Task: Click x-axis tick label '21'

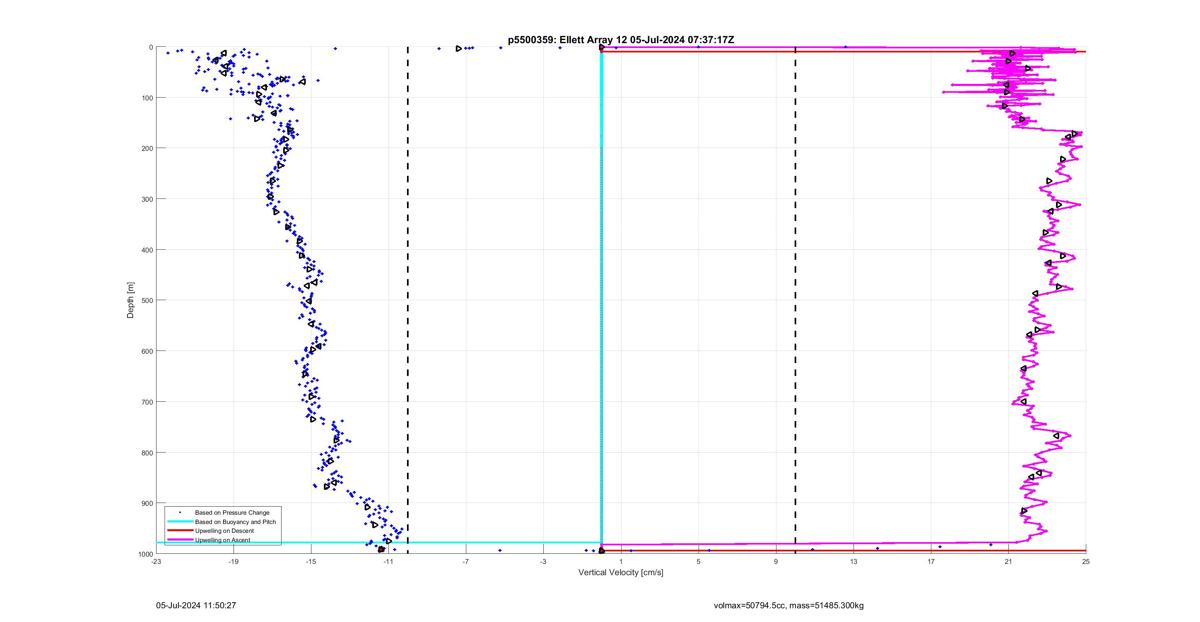Action: pos(1008,562)
